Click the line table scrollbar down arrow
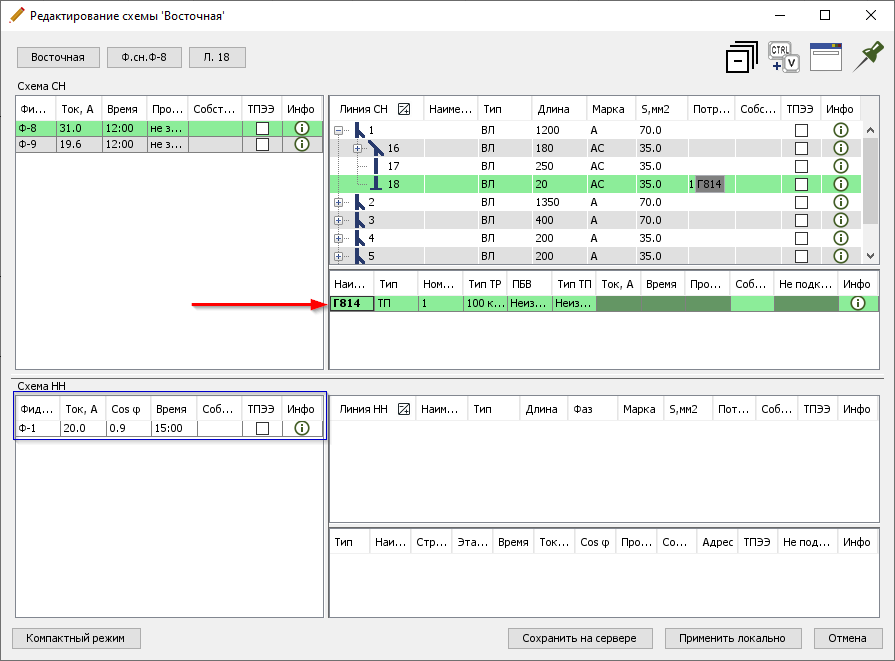Image resolution: width=895 pixels, height=661 pixels. coord(870,256)
